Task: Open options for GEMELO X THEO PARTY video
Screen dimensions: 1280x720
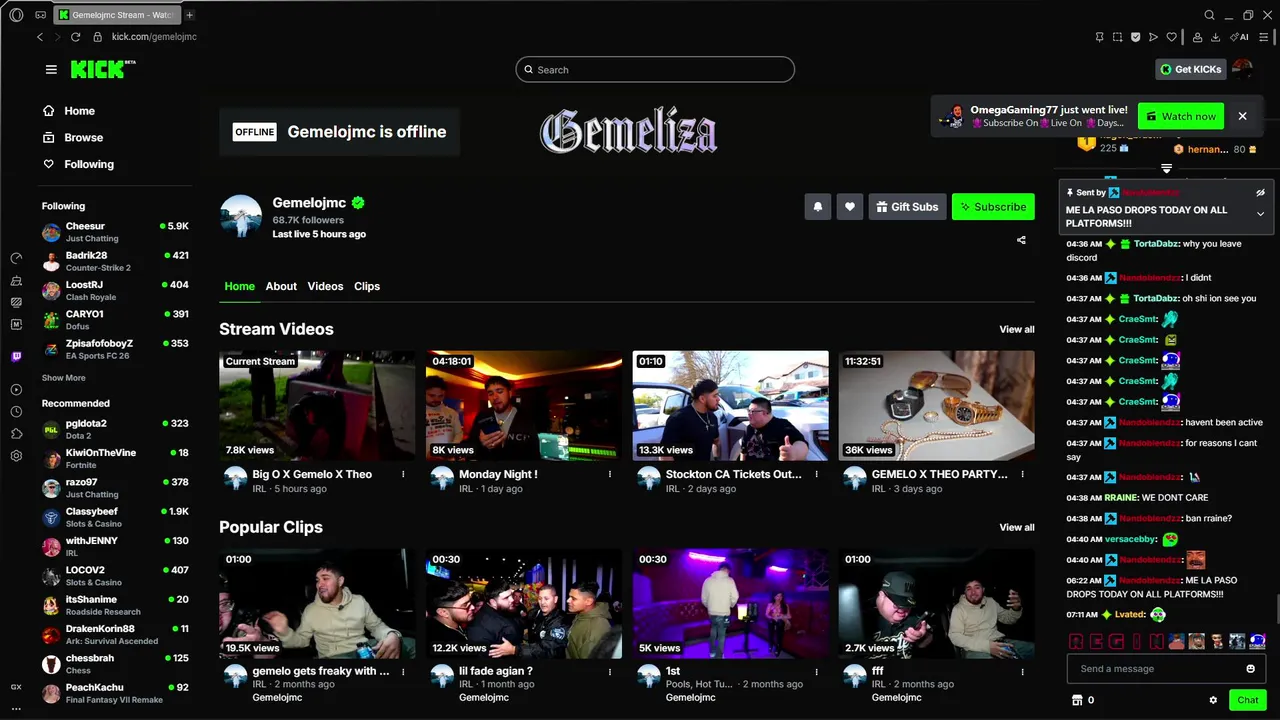Action: point(1022,474)
